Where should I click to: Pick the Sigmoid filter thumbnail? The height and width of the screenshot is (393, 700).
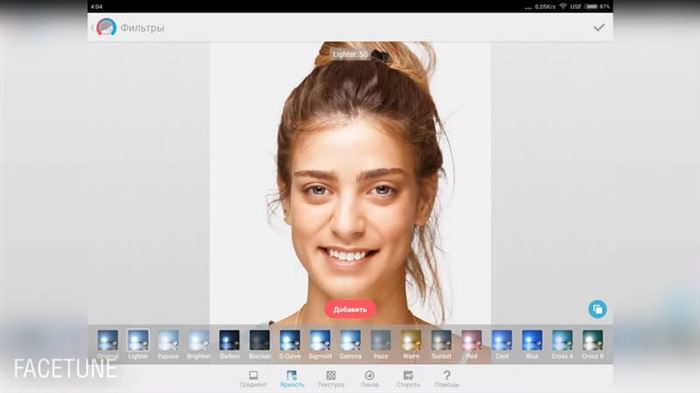click(x=320, y=340)
